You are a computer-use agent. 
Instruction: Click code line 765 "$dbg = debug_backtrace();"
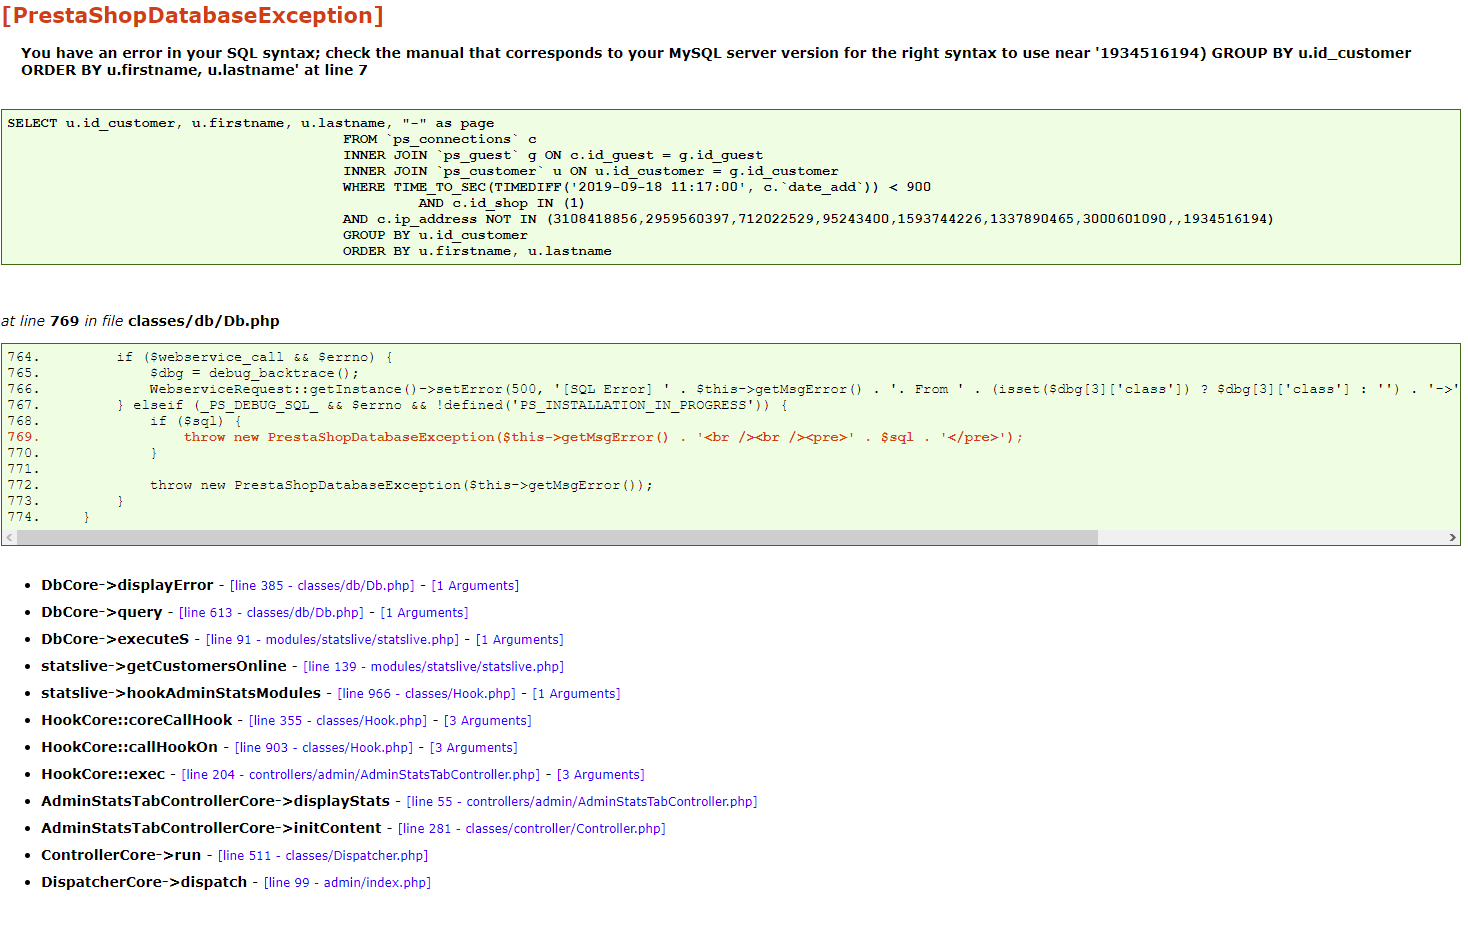(255, 373)
